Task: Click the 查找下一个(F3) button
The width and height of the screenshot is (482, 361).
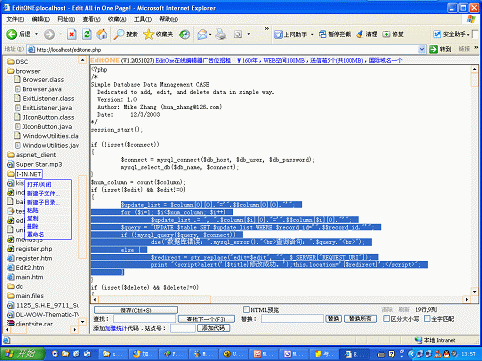Action: (206, 319)
